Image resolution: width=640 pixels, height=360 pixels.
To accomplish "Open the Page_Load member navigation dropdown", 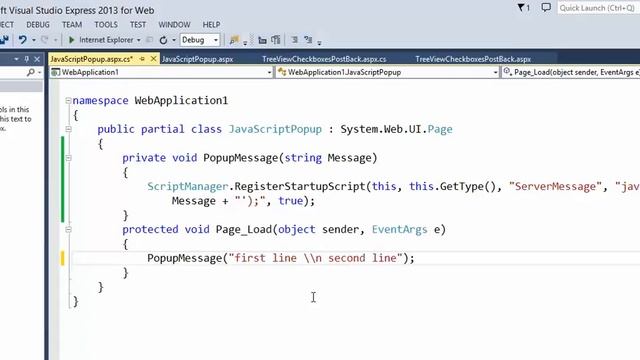I will [x=571, y=72].
